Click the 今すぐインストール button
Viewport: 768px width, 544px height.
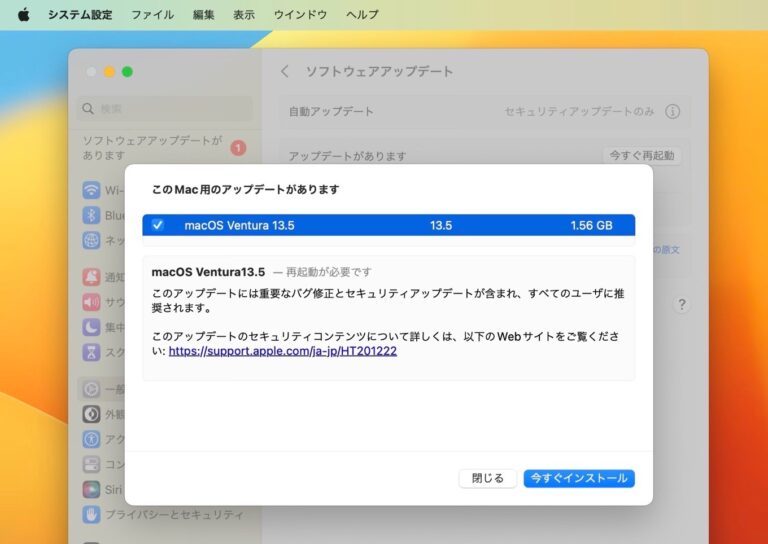(x=579, y=478)
